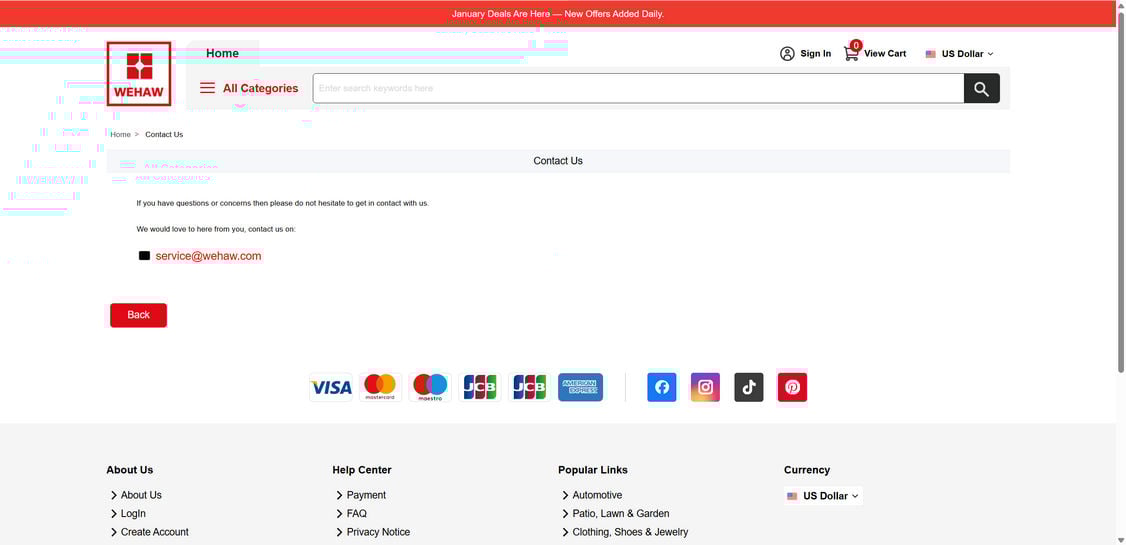This screenshot has width=1126, height=545.
Task: Open the FAQ help link
Action: click(x=356, y=514)
